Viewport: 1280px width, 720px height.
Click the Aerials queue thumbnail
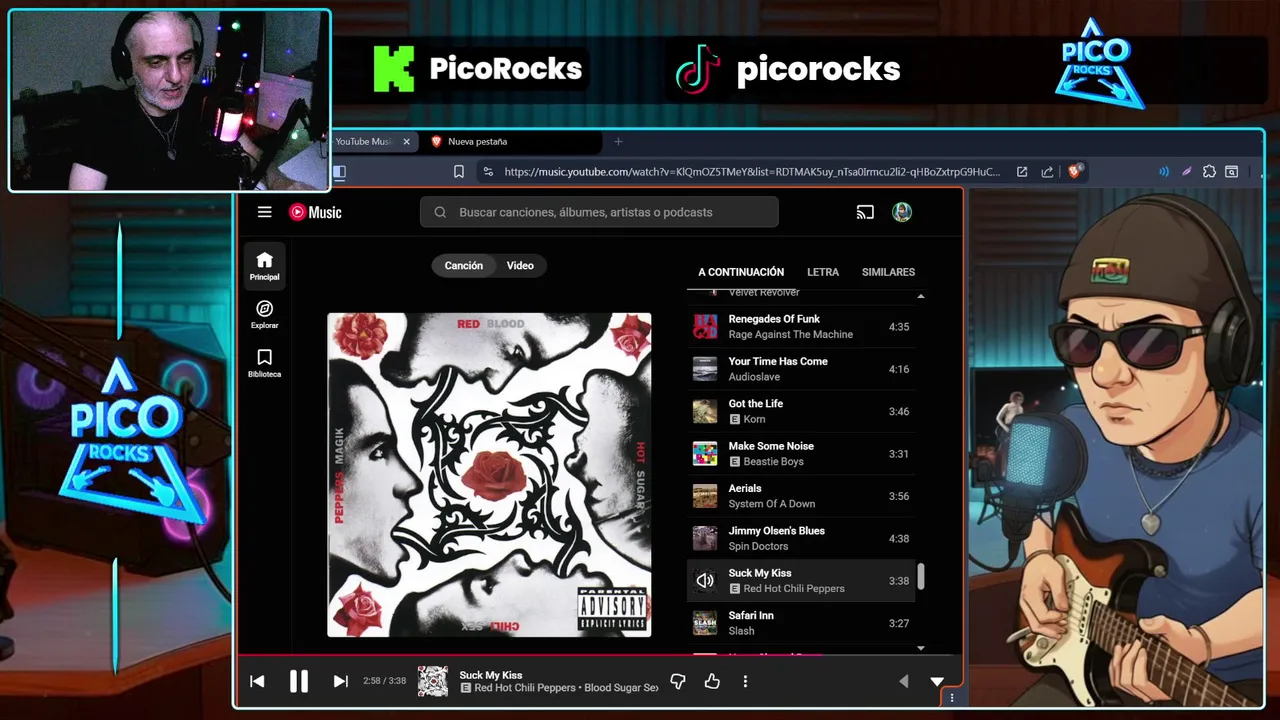pyautogui.click(x=705, y=496)
